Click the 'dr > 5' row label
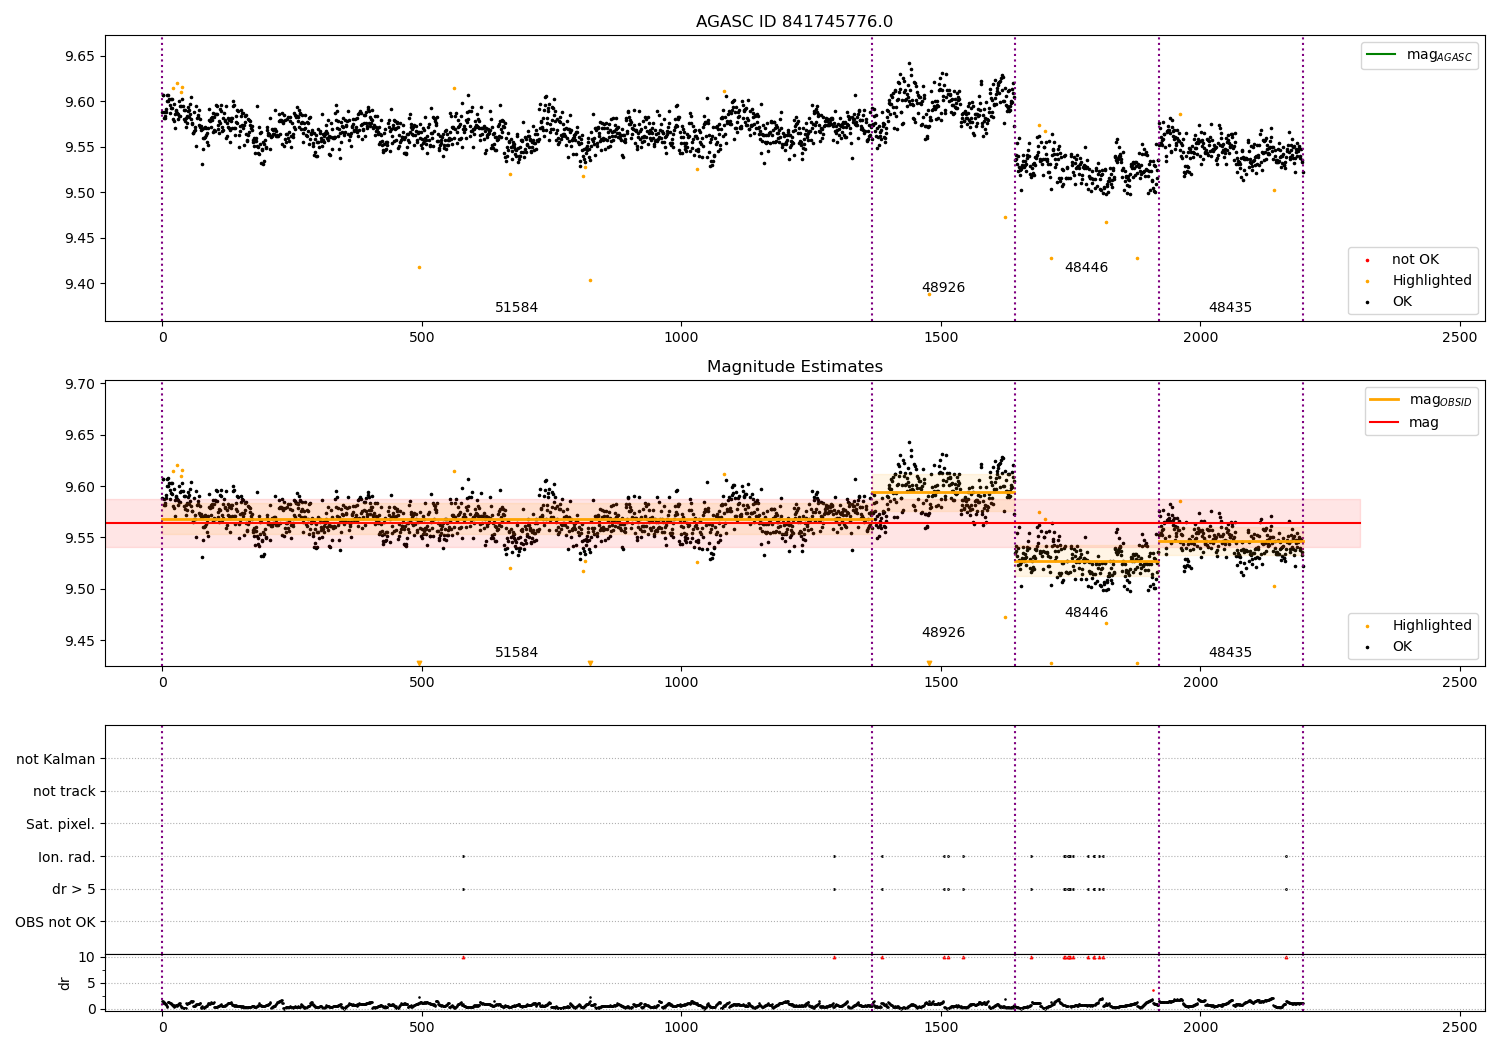This screenshot has width=1500, height=1050. pos(74,890)
